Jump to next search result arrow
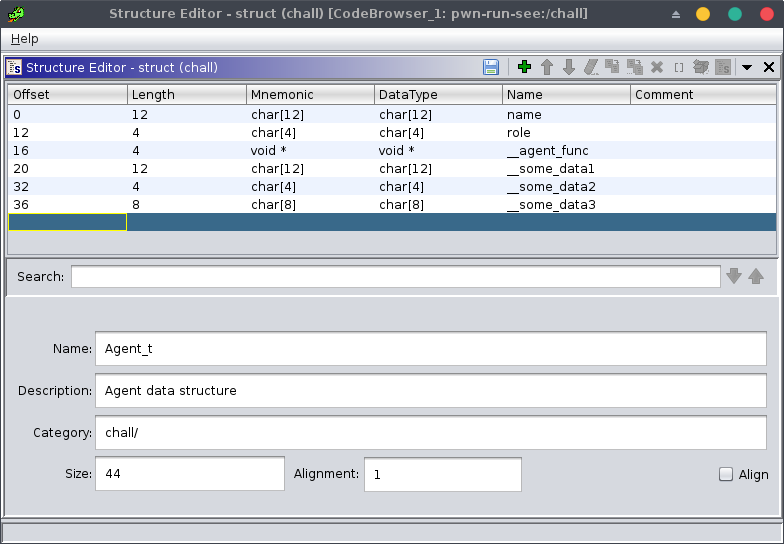784x544 pixels. click(x=734, y=276)
